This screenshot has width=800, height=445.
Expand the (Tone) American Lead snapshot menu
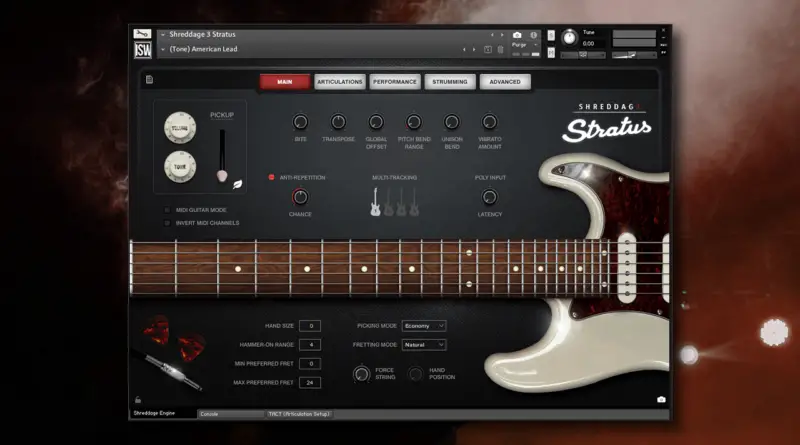click(x=163, y=50)
